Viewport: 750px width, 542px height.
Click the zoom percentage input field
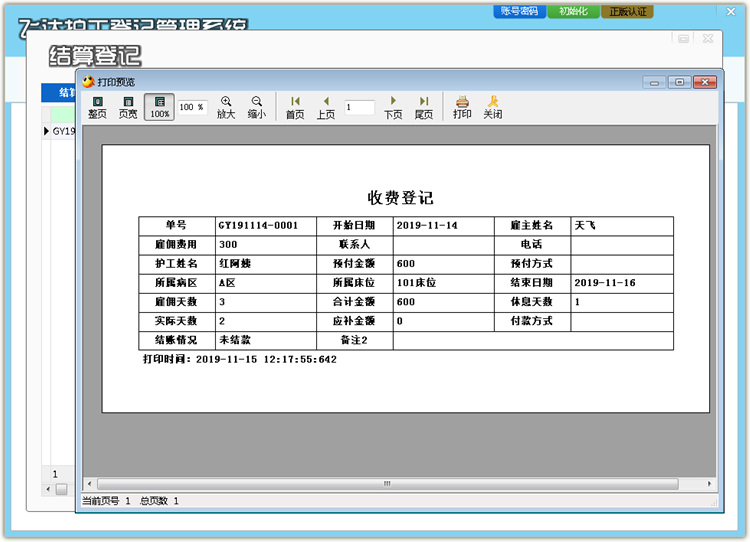point(192,107)
